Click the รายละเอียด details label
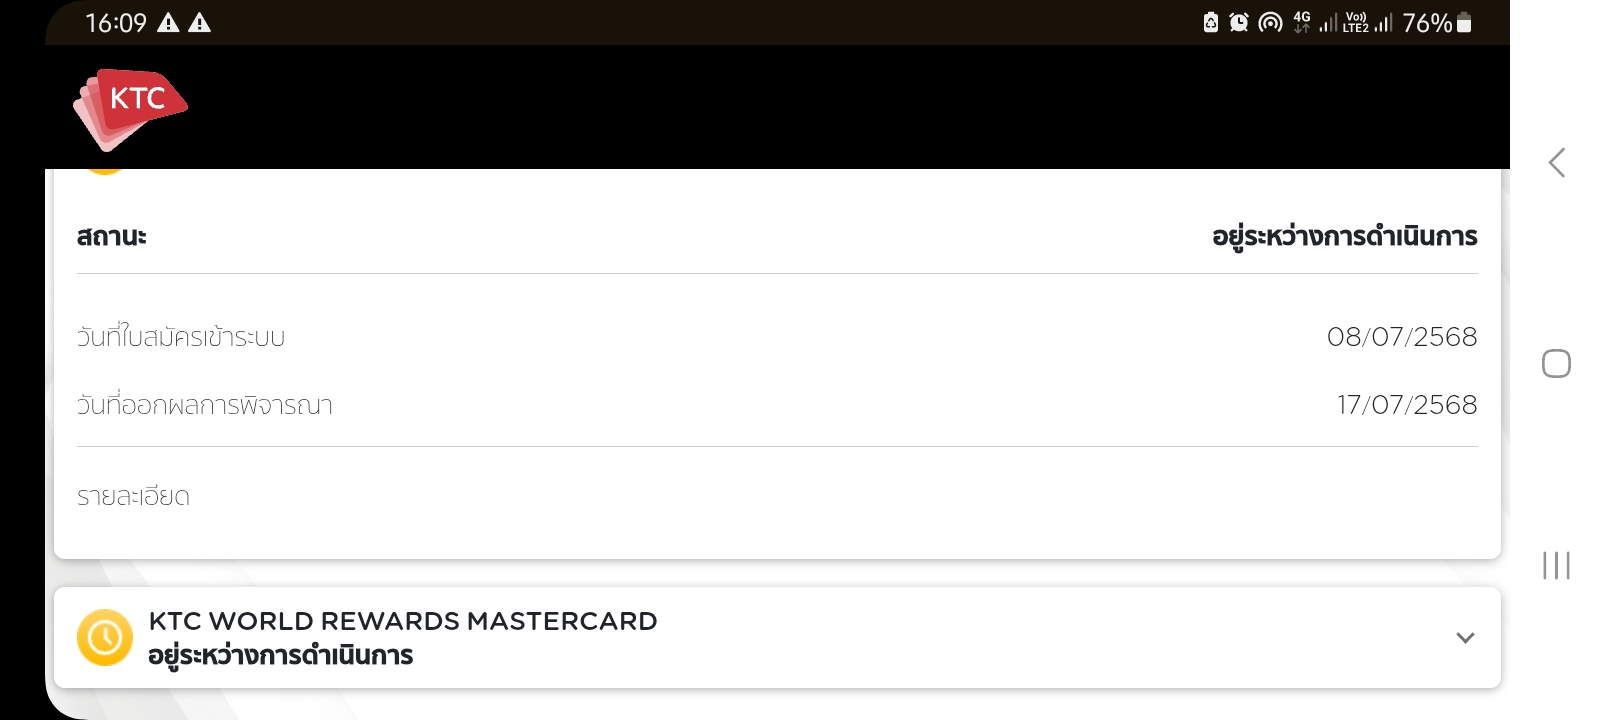Image resolution: width=1600 pixels, height=720 pixels. (x=133, y=496)
